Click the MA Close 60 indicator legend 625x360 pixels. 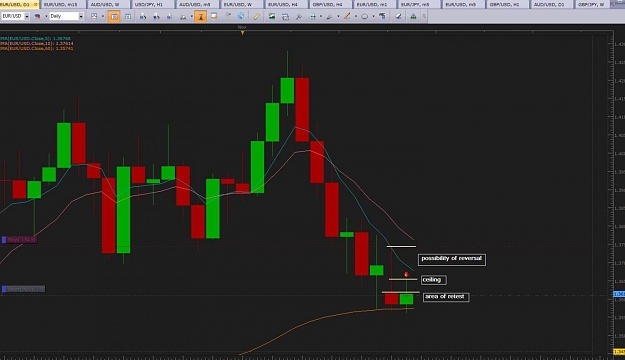36,48
